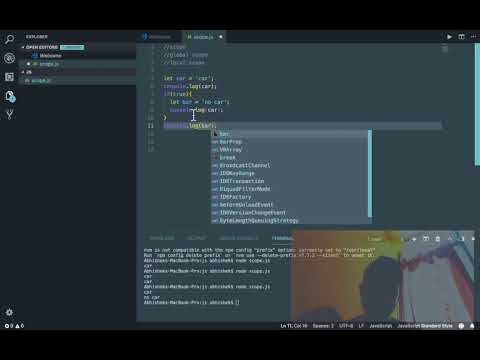The image size is (480, 360).
Task: Select the TERMINAL panel tab
Action: [x=282, y=238]
